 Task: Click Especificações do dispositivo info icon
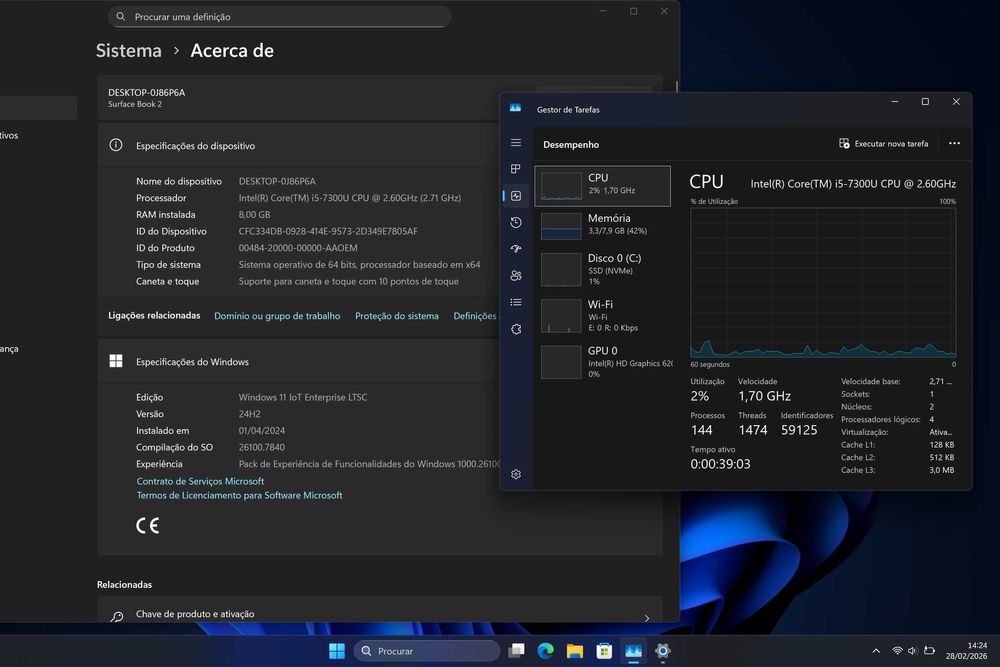tap(116, 145)
